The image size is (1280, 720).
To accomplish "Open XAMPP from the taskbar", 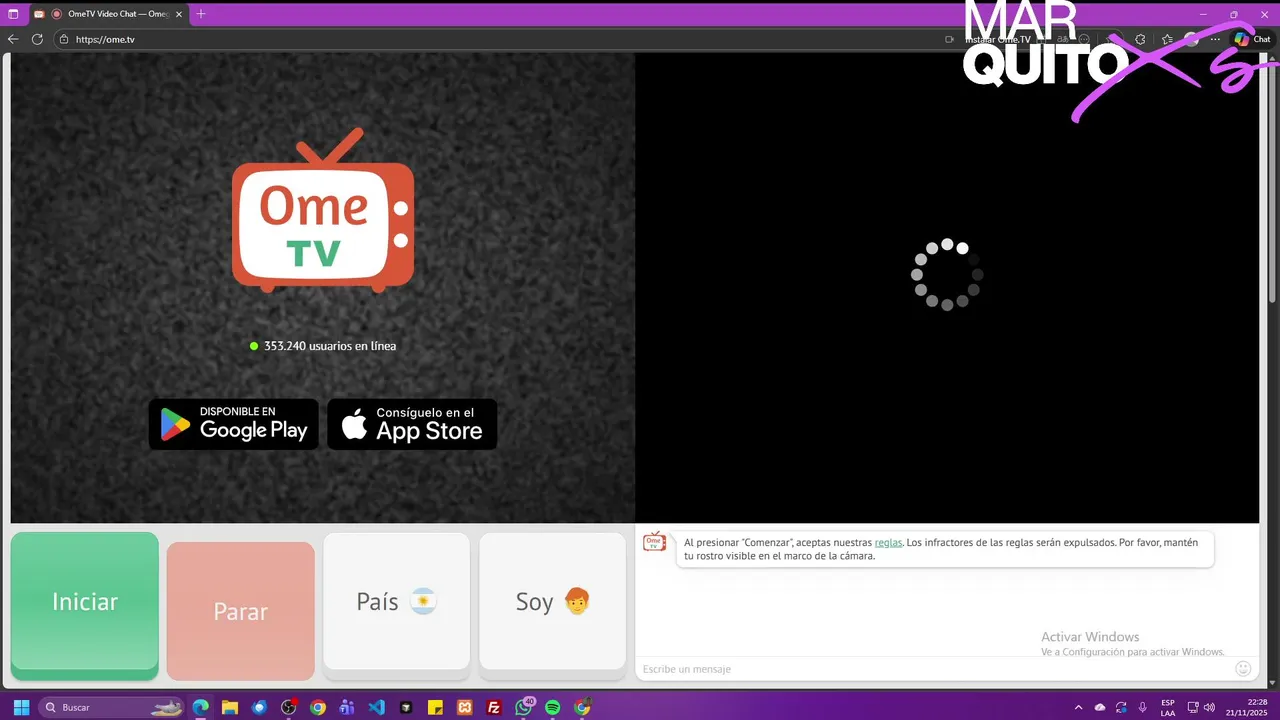I will click(x=464, y=707).
